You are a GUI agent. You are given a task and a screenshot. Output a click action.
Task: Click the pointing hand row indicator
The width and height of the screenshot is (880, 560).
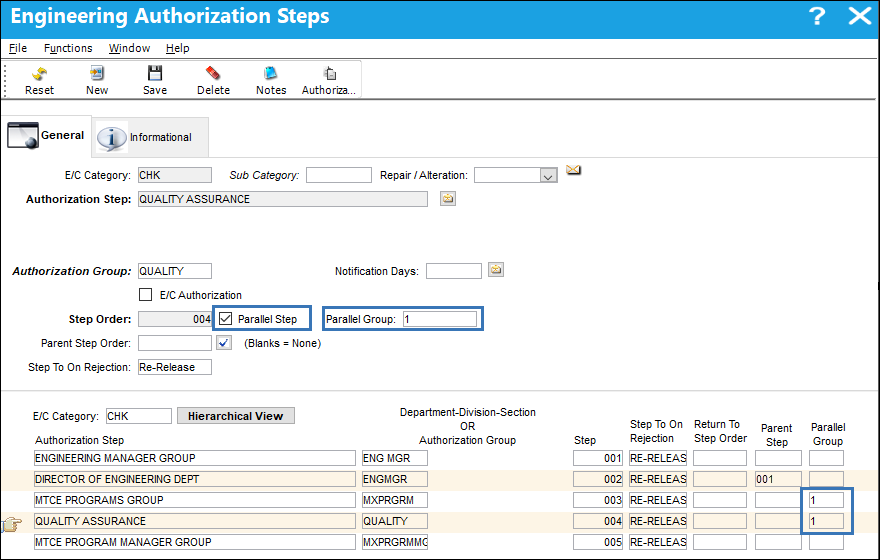tap(12, 524)
